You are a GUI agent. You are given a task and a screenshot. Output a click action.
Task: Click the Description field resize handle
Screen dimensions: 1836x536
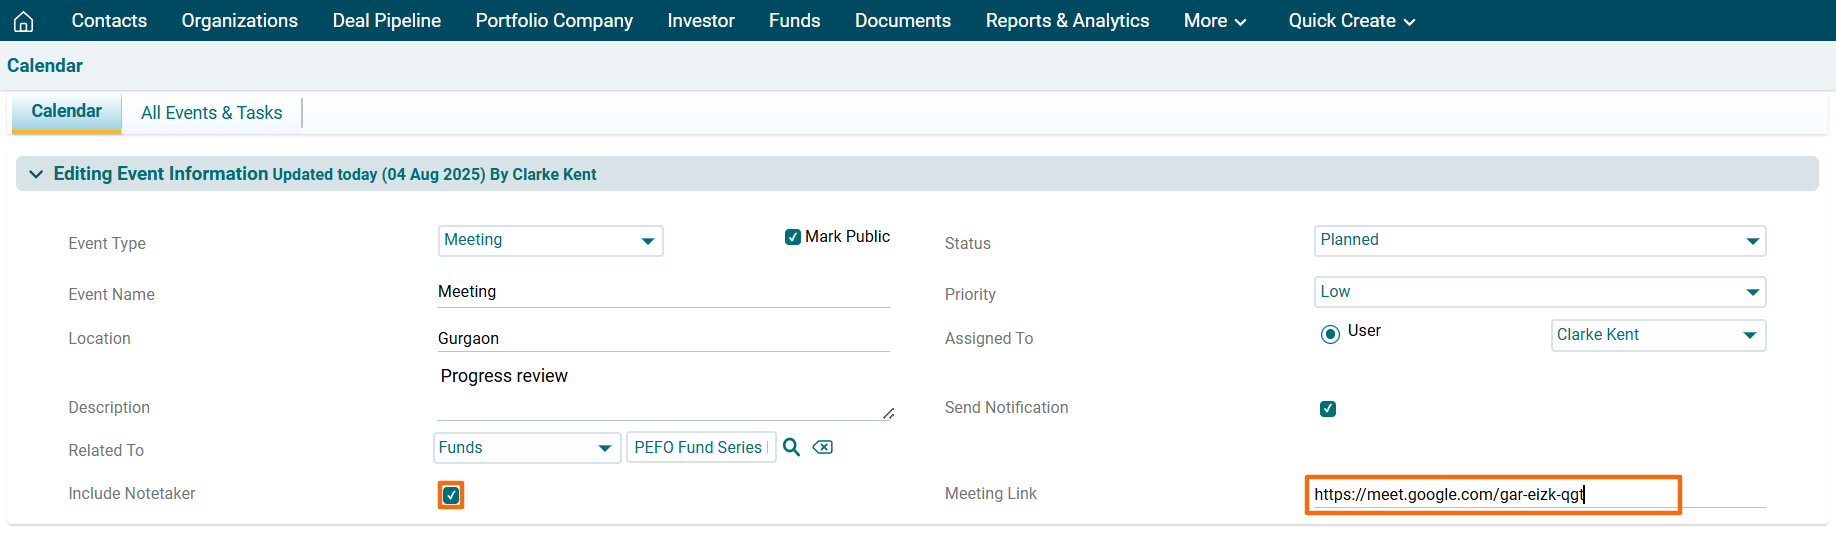[888, 413]
